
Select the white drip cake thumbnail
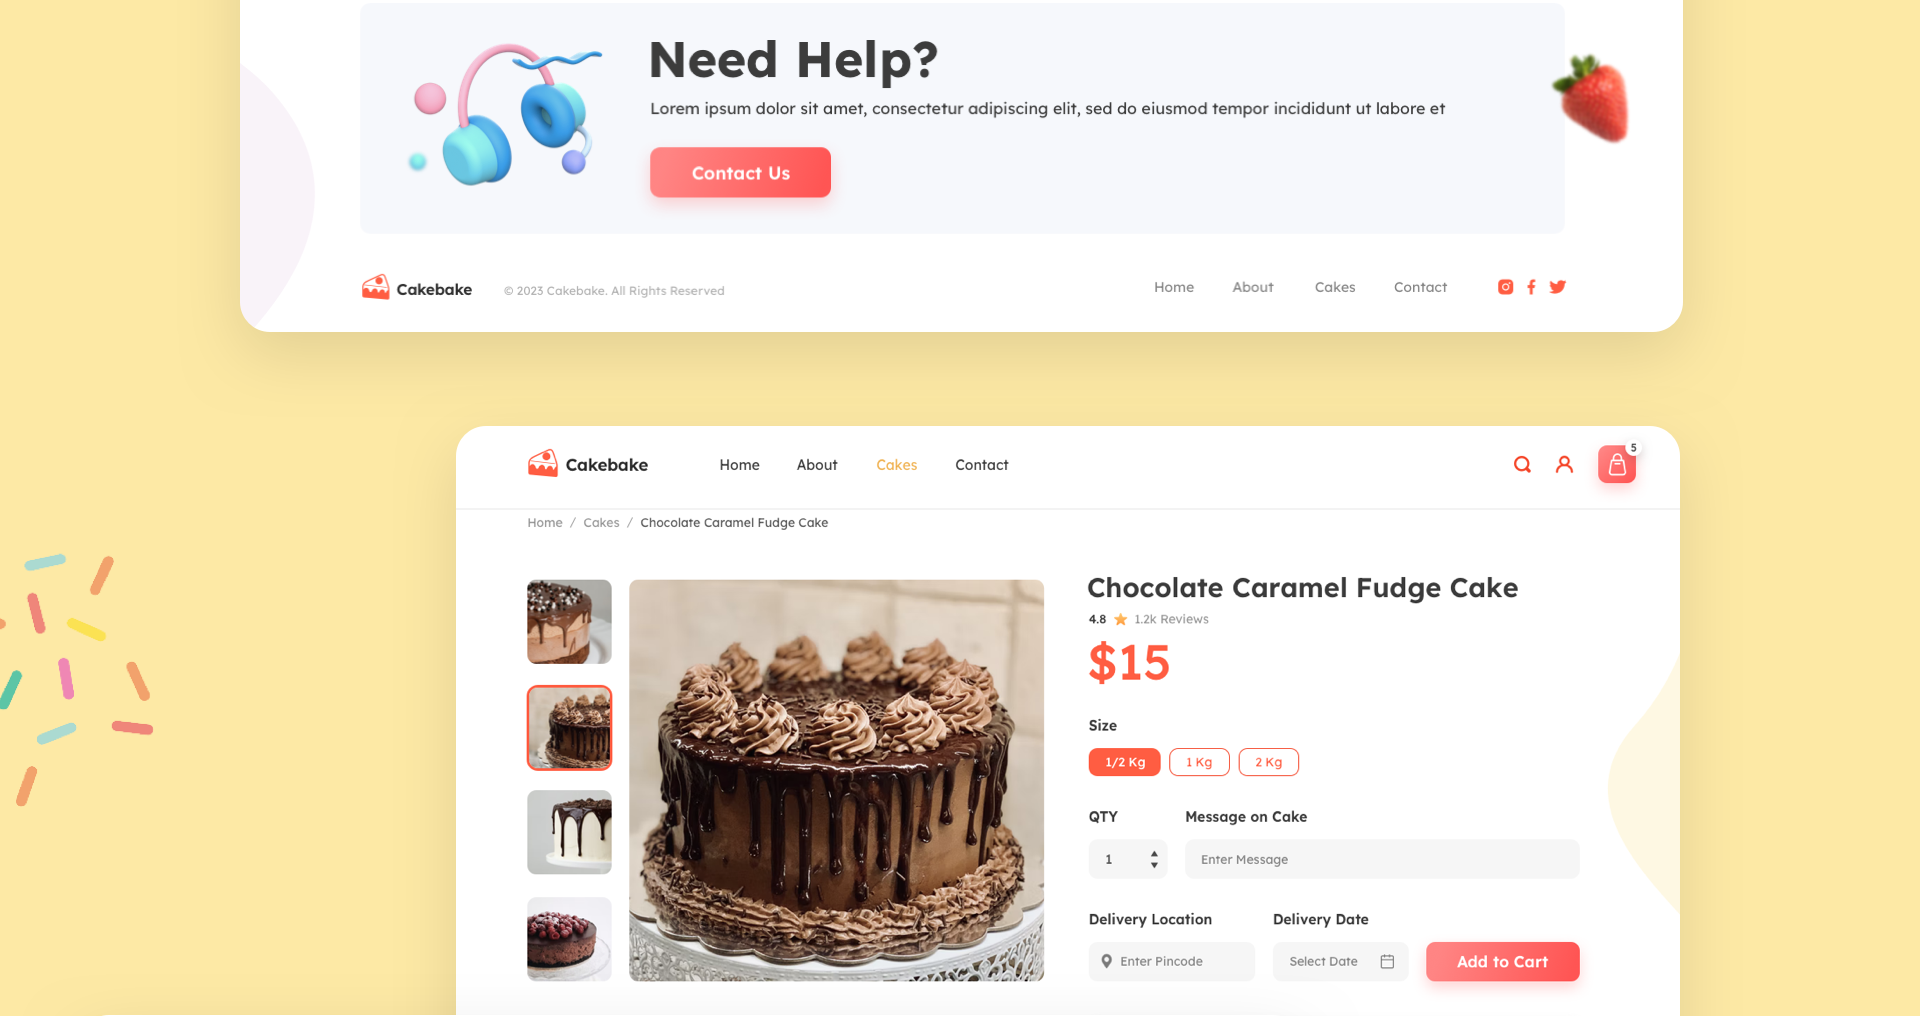(x=569, y=832)
